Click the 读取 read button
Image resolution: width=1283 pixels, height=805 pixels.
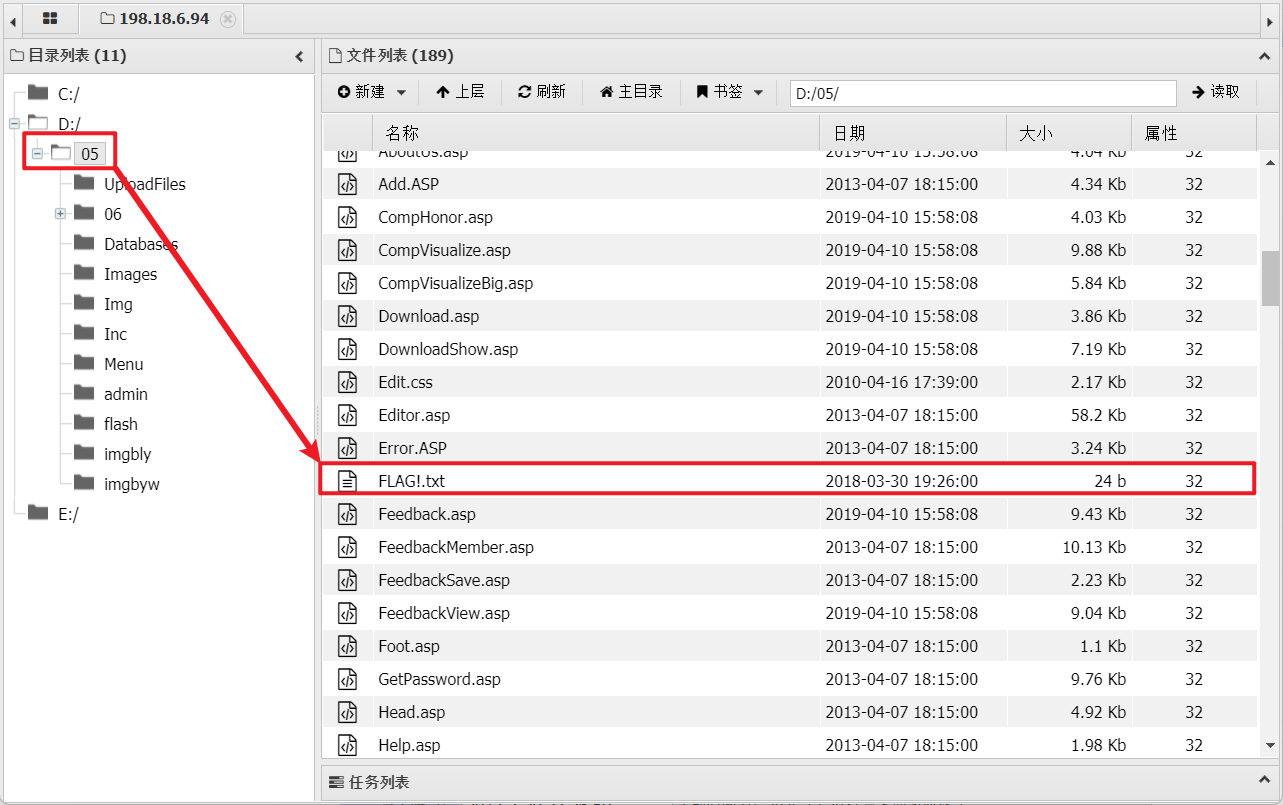[1216, 92]
